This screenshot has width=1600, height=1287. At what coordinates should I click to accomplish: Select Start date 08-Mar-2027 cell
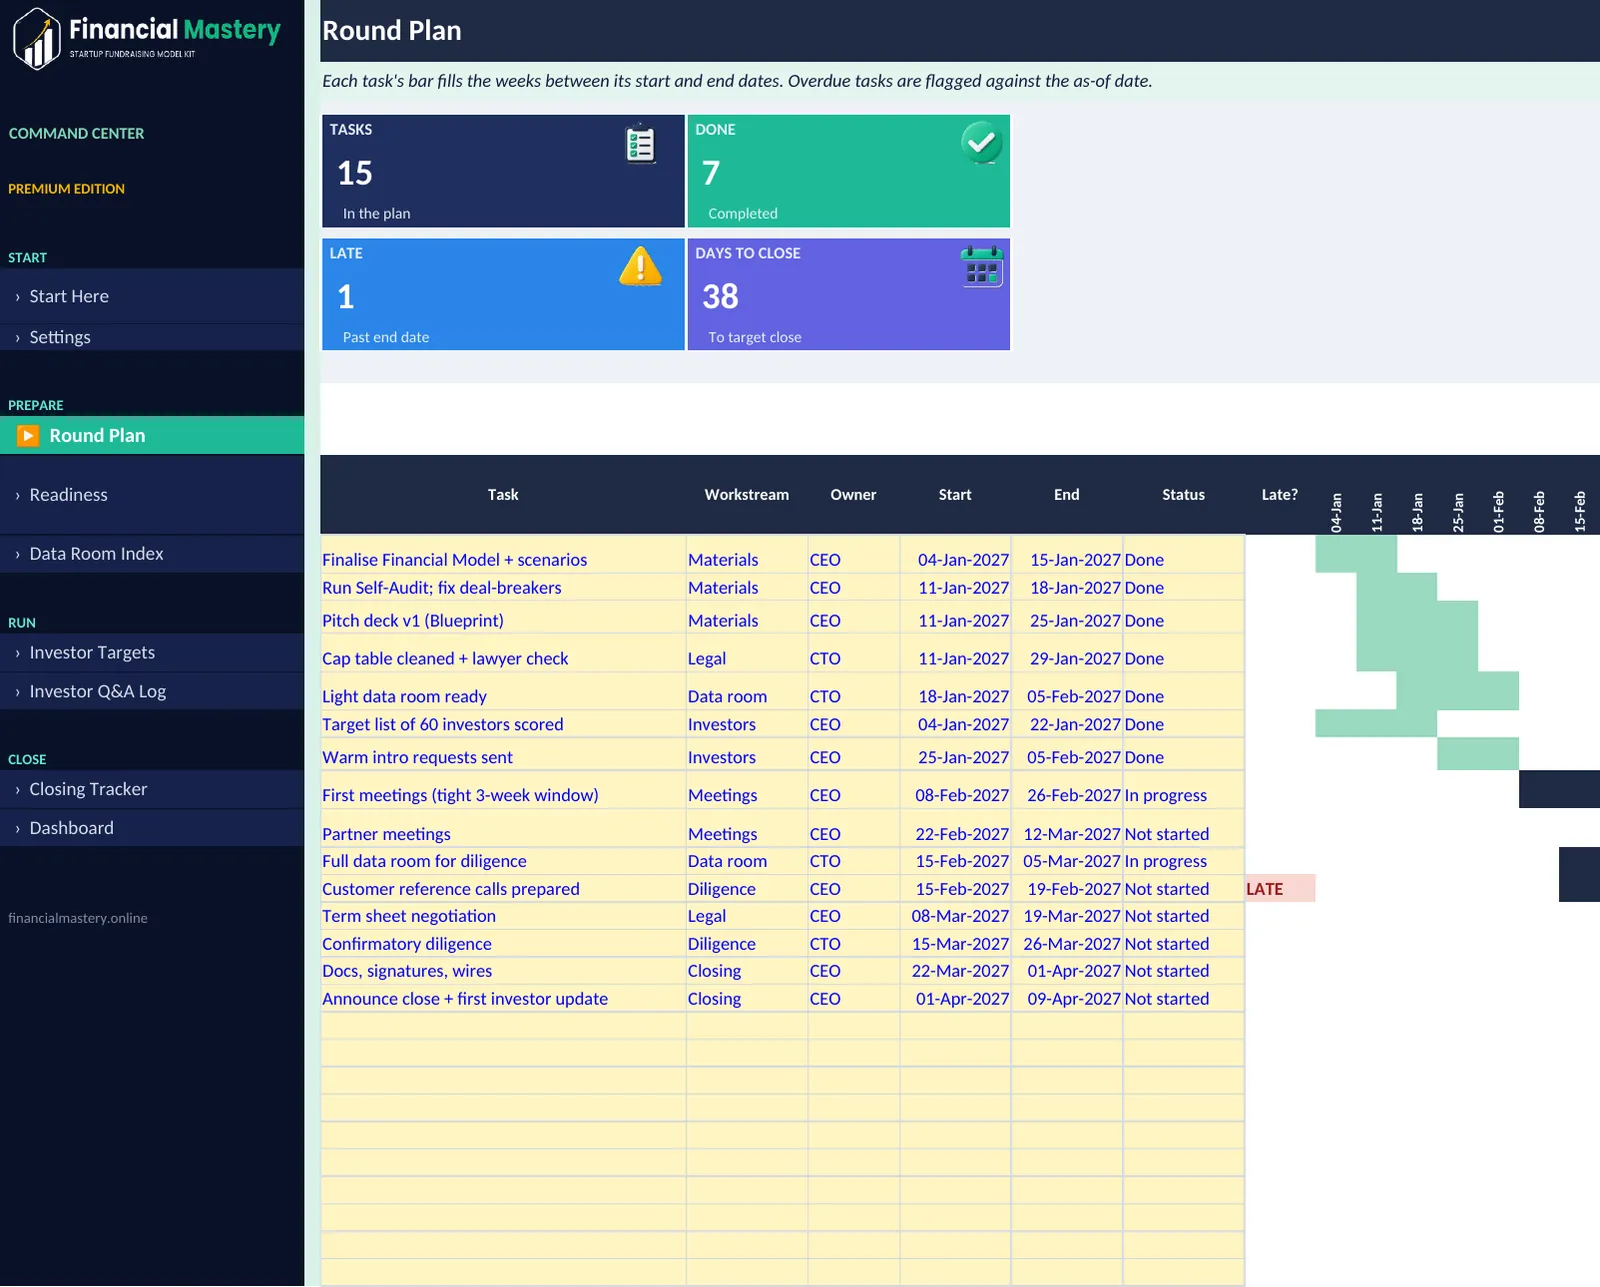tap(955, 916)
